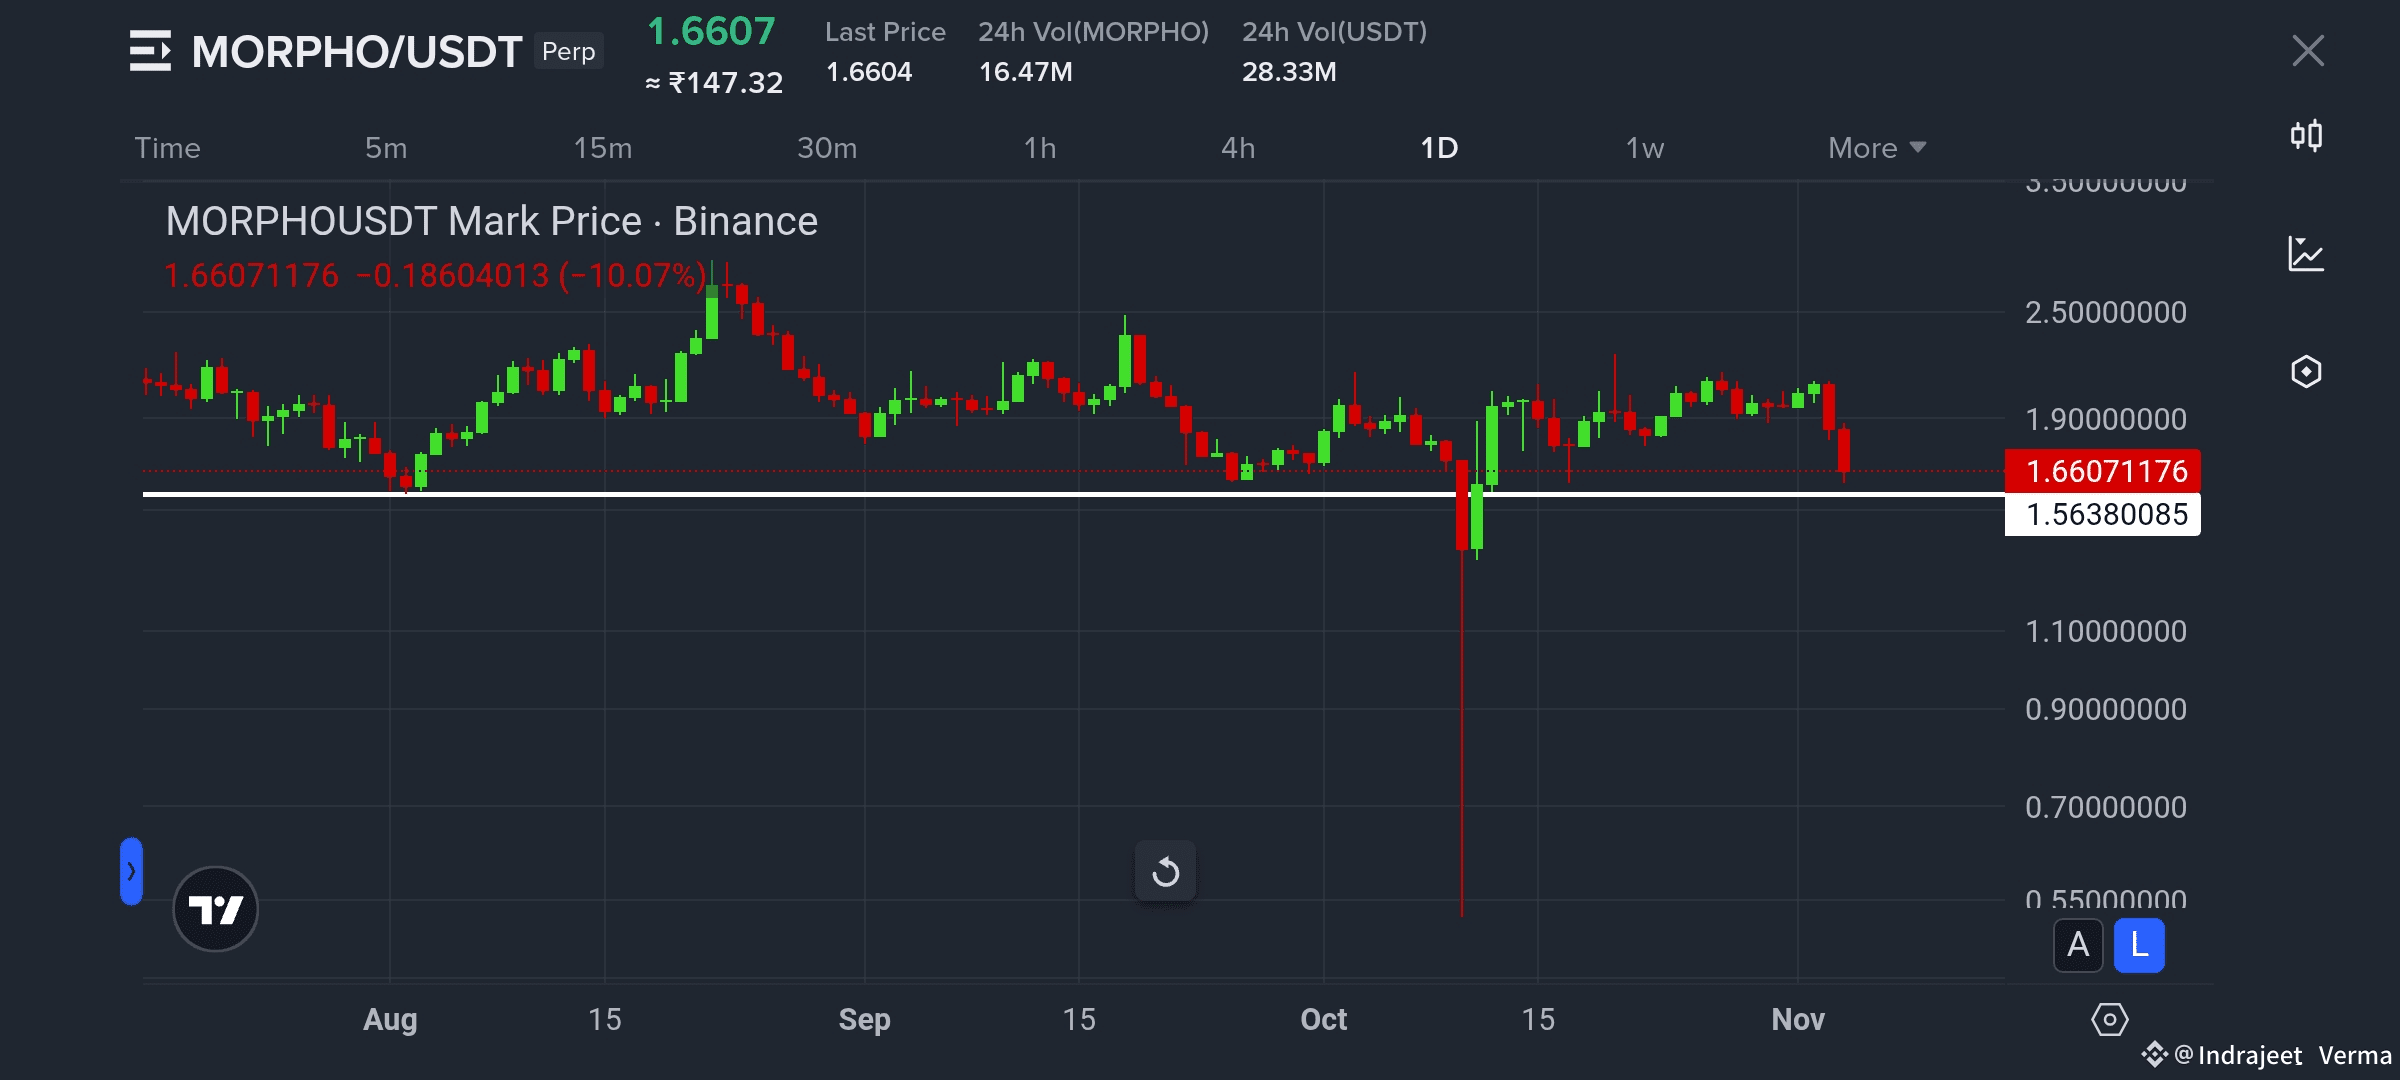The height and width of the screenshot is (1080, 2400).
Task: Open the technical indicators line-chart icon
Action: pos(2306,254)
